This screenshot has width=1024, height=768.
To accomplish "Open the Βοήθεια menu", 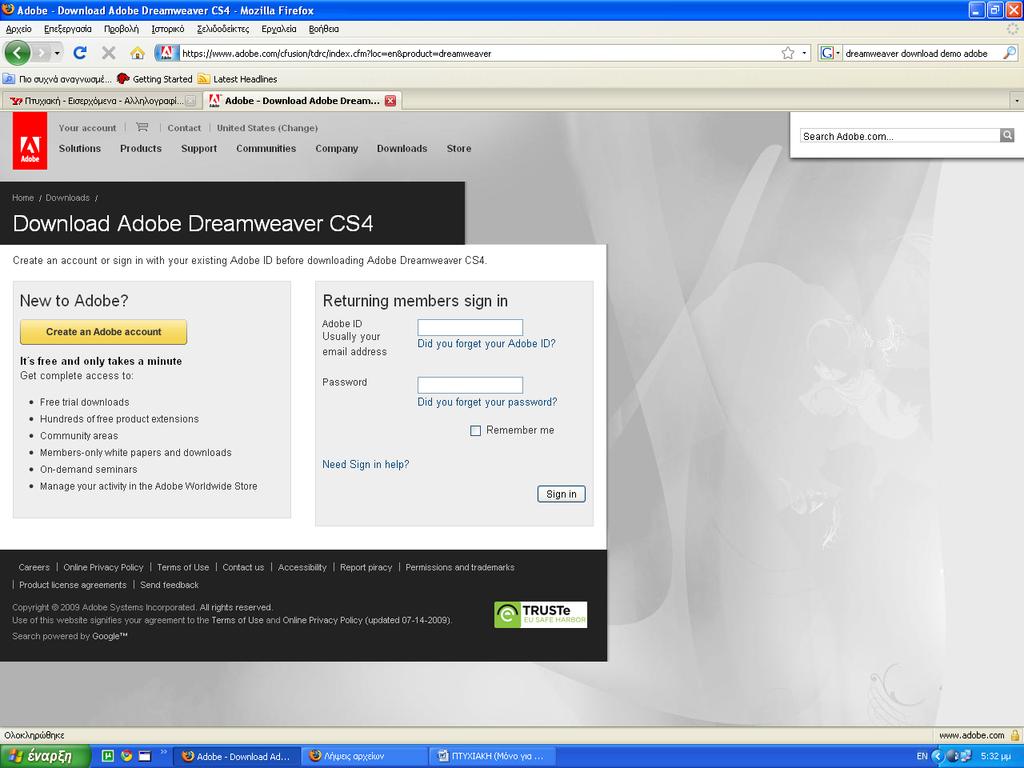I will click(324, 29).
